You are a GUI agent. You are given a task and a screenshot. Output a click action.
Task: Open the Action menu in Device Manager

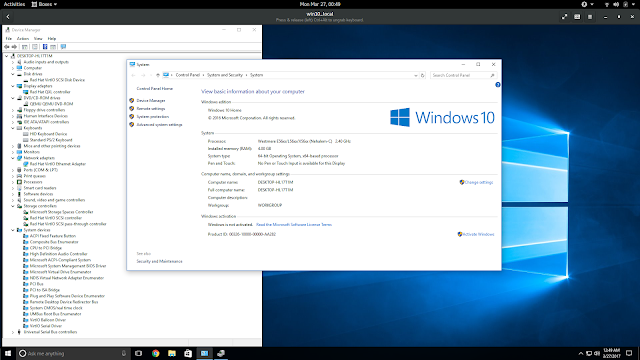coord(22,38)
